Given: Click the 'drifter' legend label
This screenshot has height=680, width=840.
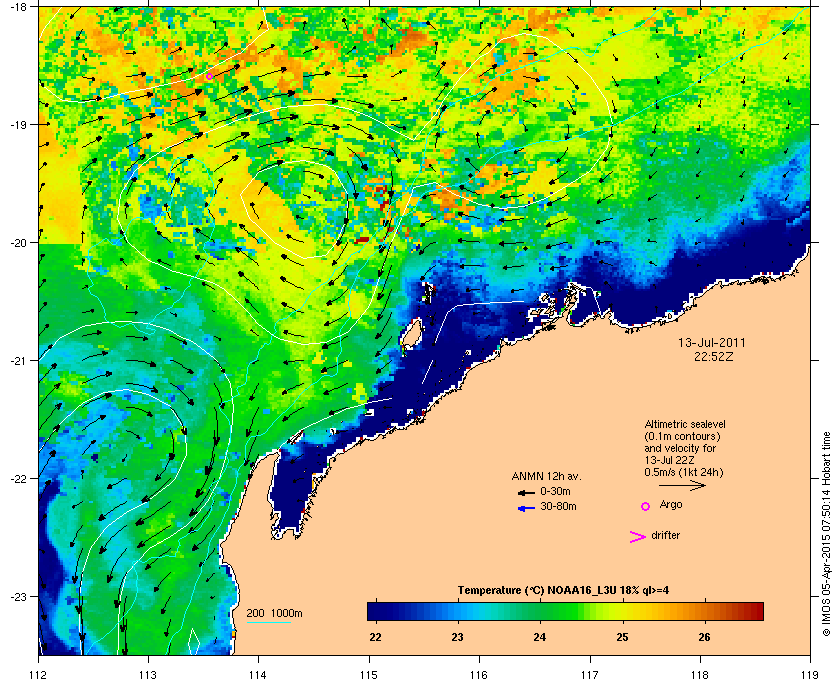Looking at the screenshot, I should pyautogui.click(x=665, y=535).
